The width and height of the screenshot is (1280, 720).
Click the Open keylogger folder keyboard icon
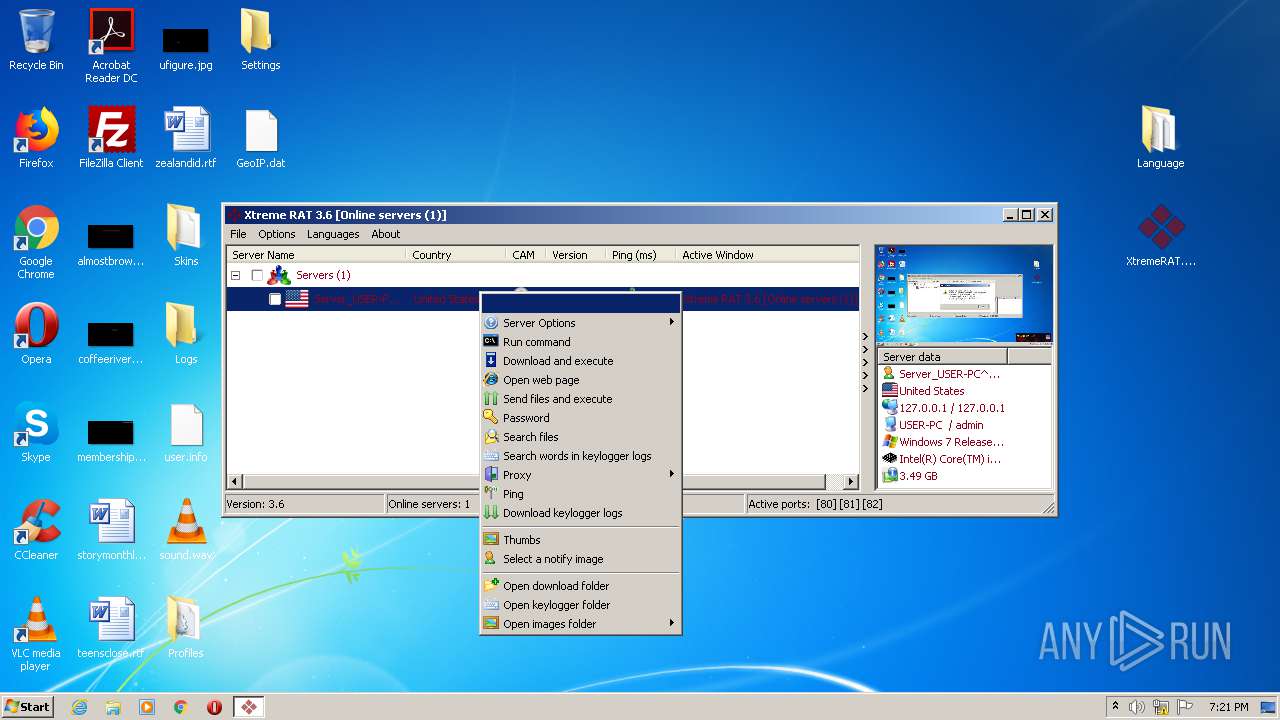coord(491,605)
